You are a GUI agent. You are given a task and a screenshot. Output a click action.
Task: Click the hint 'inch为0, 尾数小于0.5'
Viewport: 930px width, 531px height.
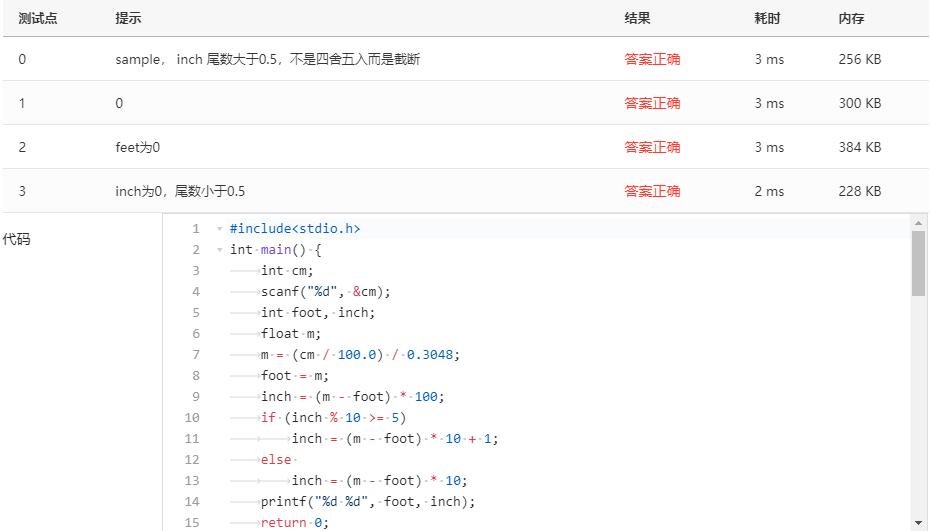point(180,191)
